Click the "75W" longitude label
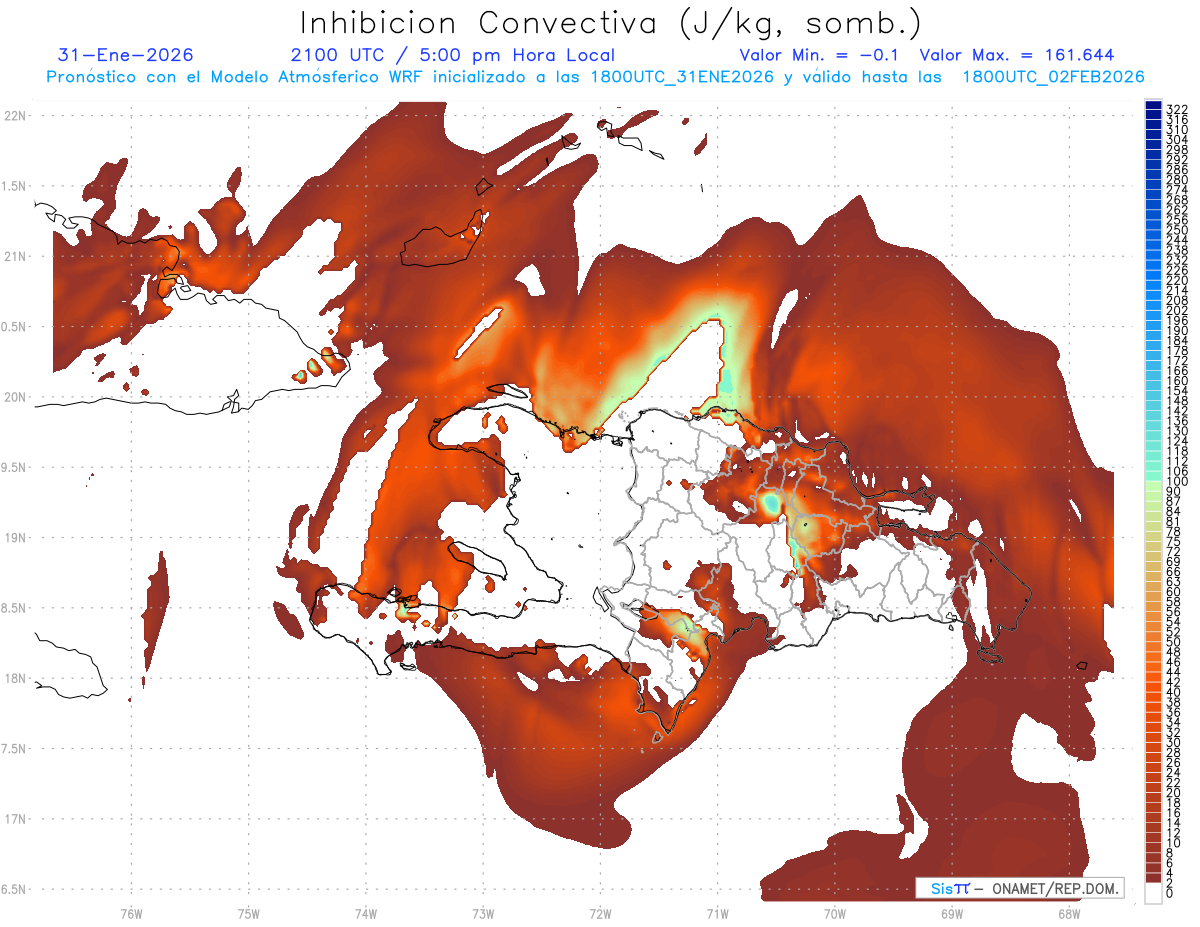 pos(249,913)
